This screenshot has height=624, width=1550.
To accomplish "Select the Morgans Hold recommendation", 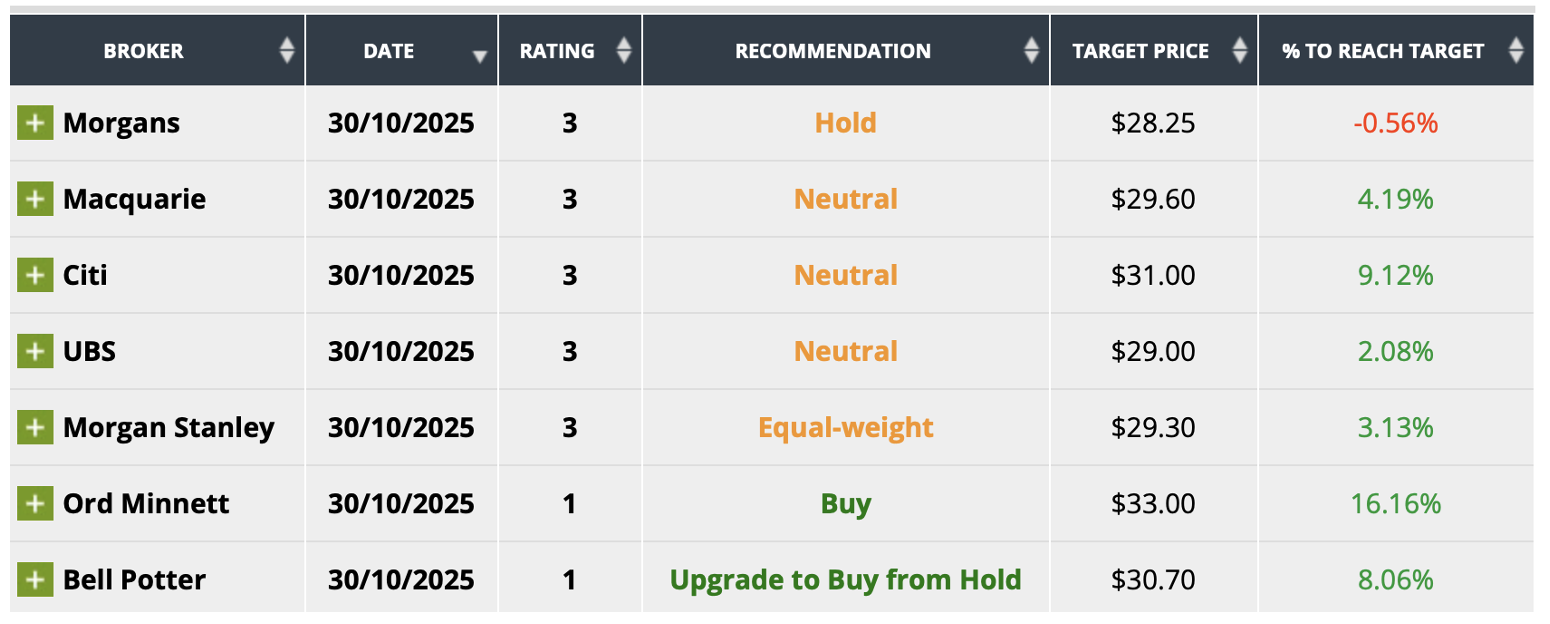I will click(846, 123).
